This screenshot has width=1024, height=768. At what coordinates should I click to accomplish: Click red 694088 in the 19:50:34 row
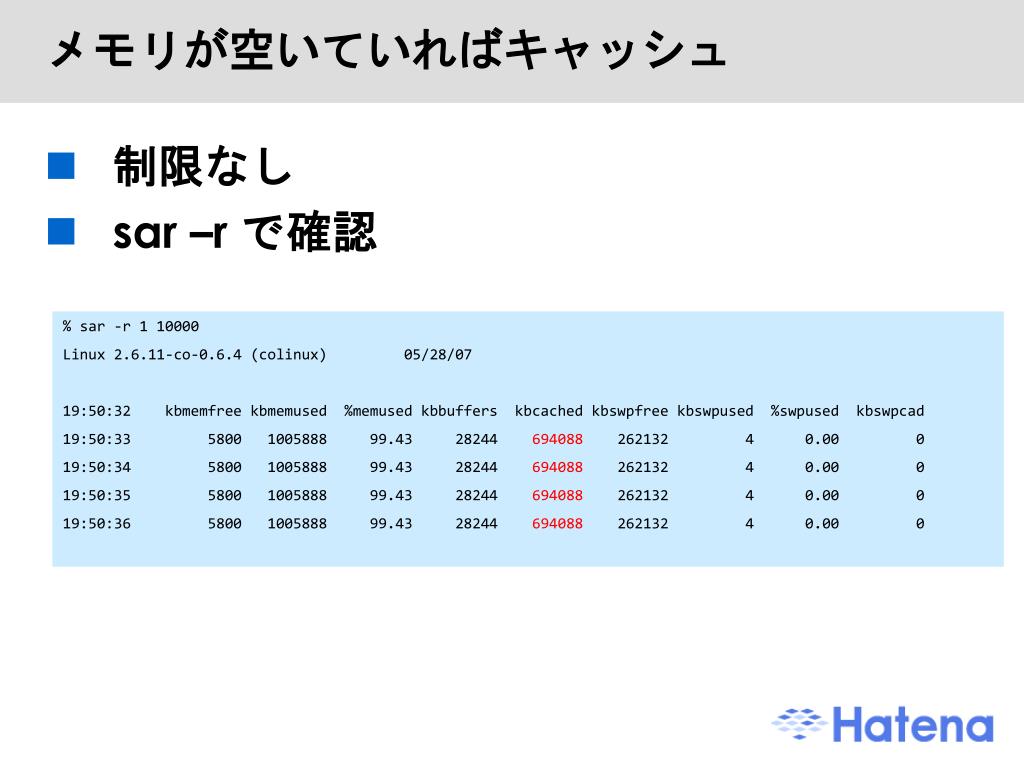tap(557, 467)
